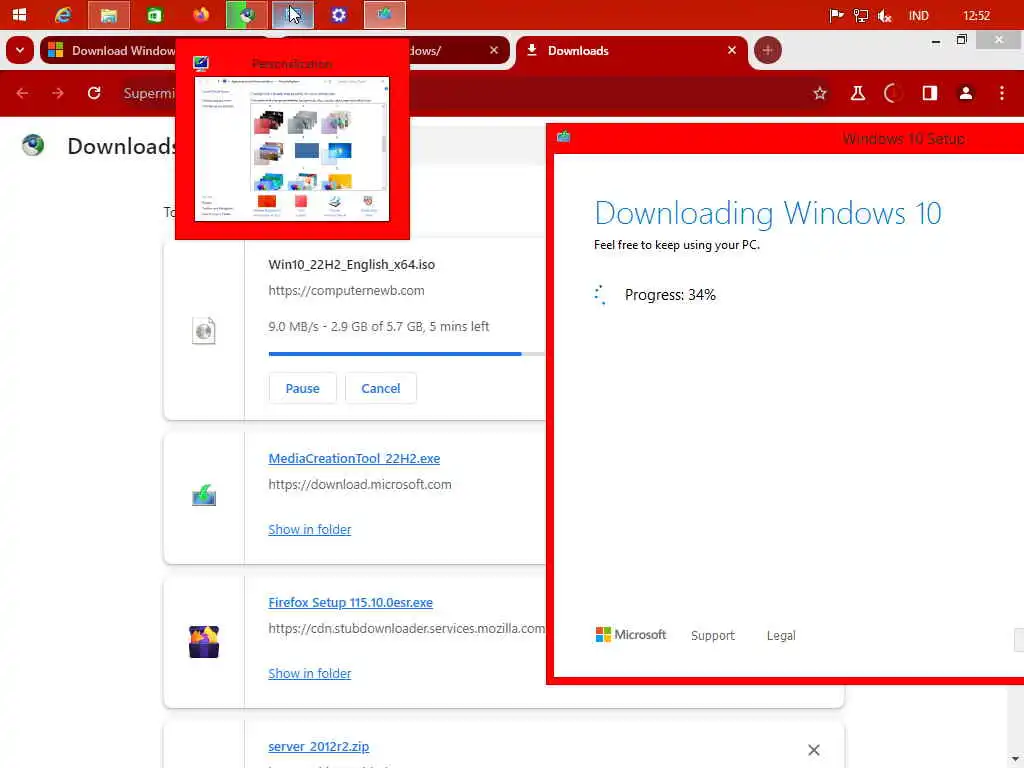Open the Windows Start button
This screenshot has width=1024, height=768.
[x=20, y=15]
